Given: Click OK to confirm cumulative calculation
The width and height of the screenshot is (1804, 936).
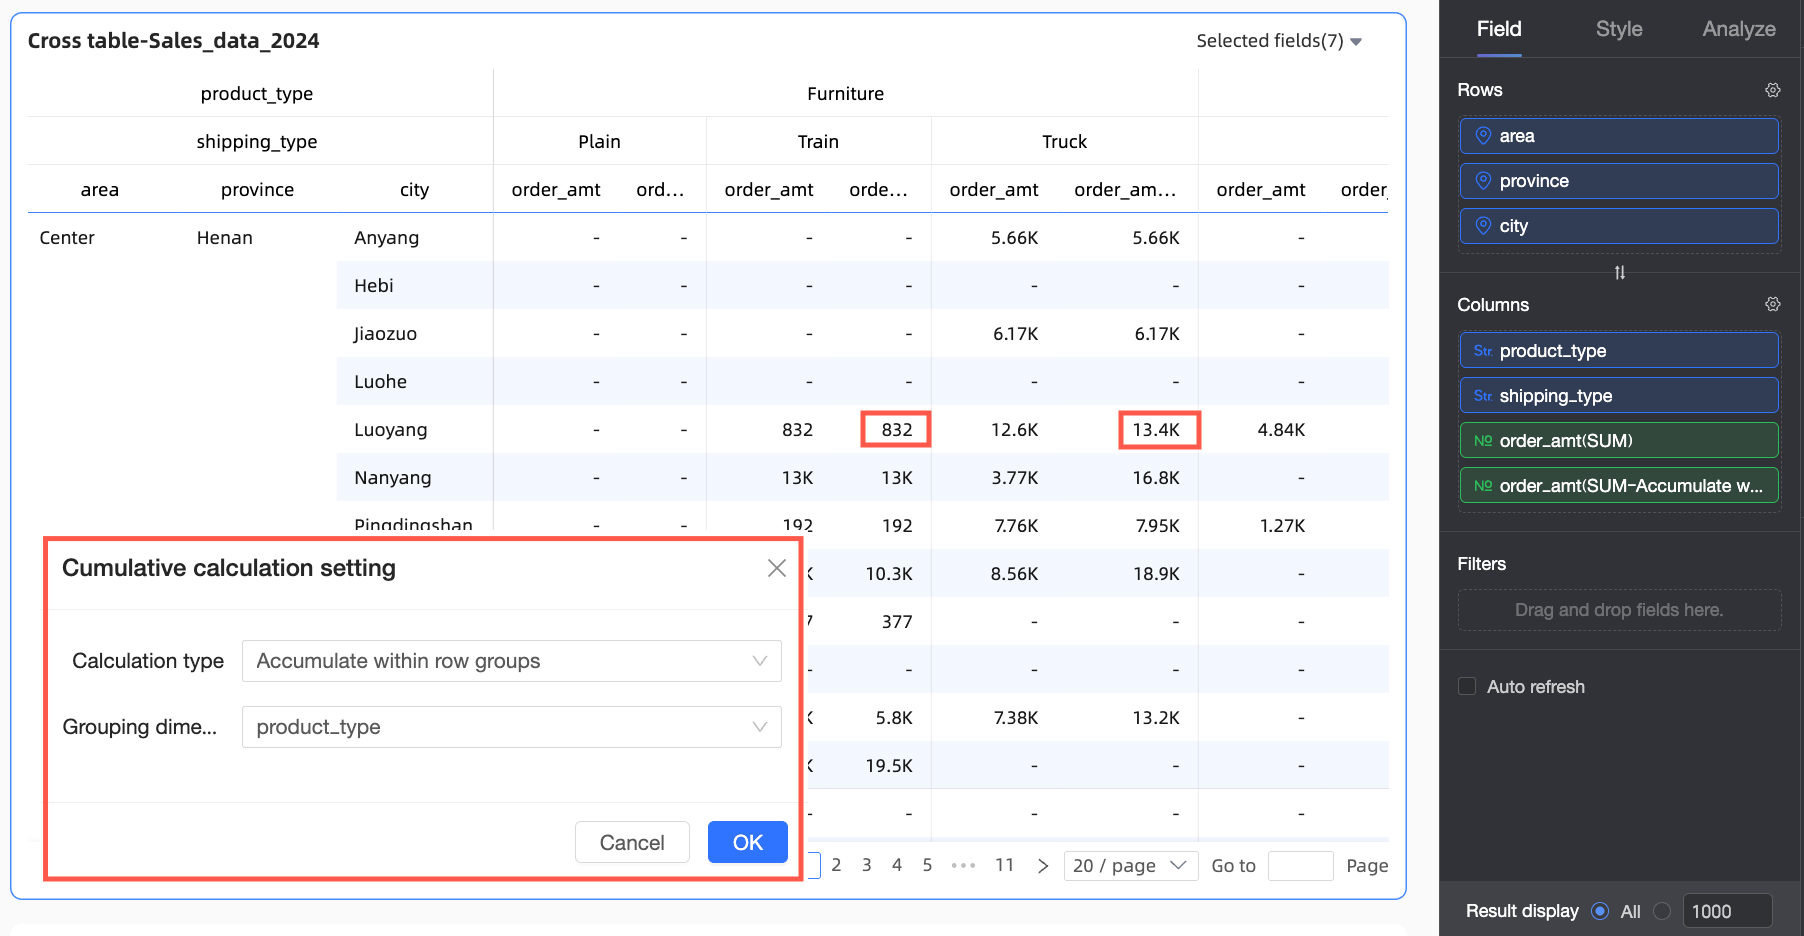Looking at the screenshot, I should [747, 842].
